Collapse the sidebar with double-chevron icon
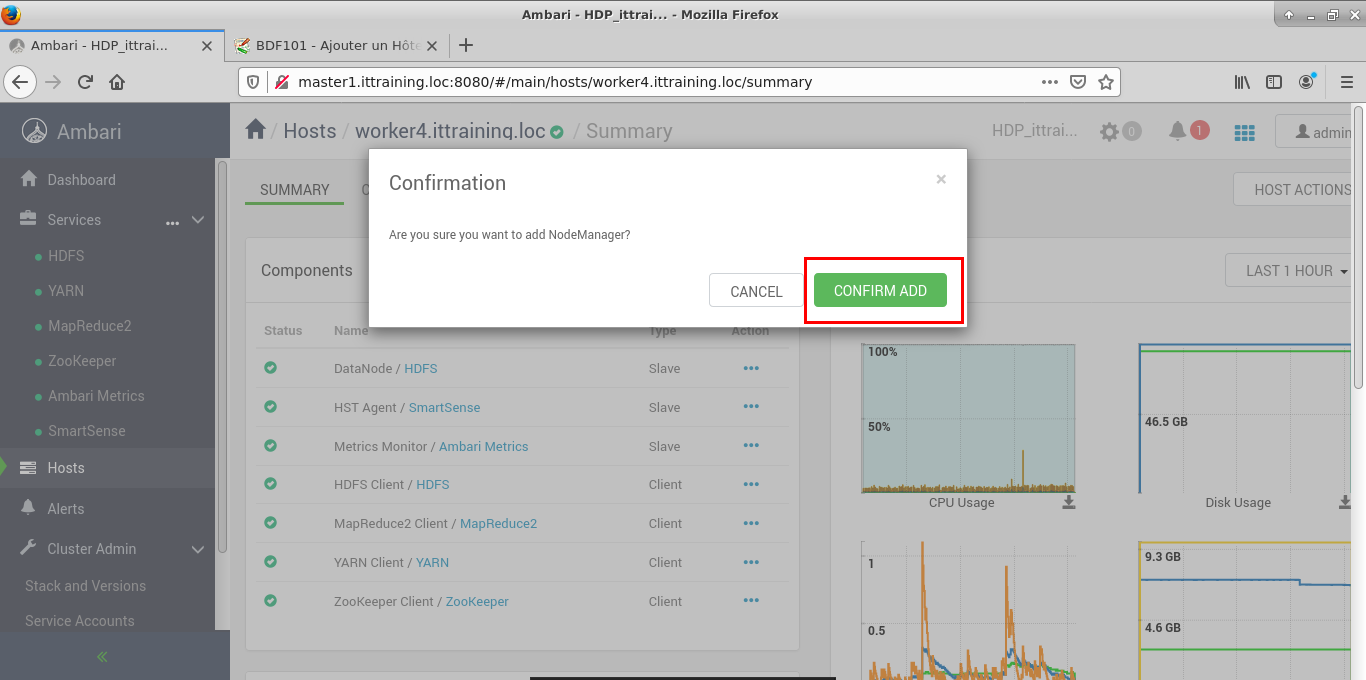This screenshot has width=1366, height=680. coord(102,657)
